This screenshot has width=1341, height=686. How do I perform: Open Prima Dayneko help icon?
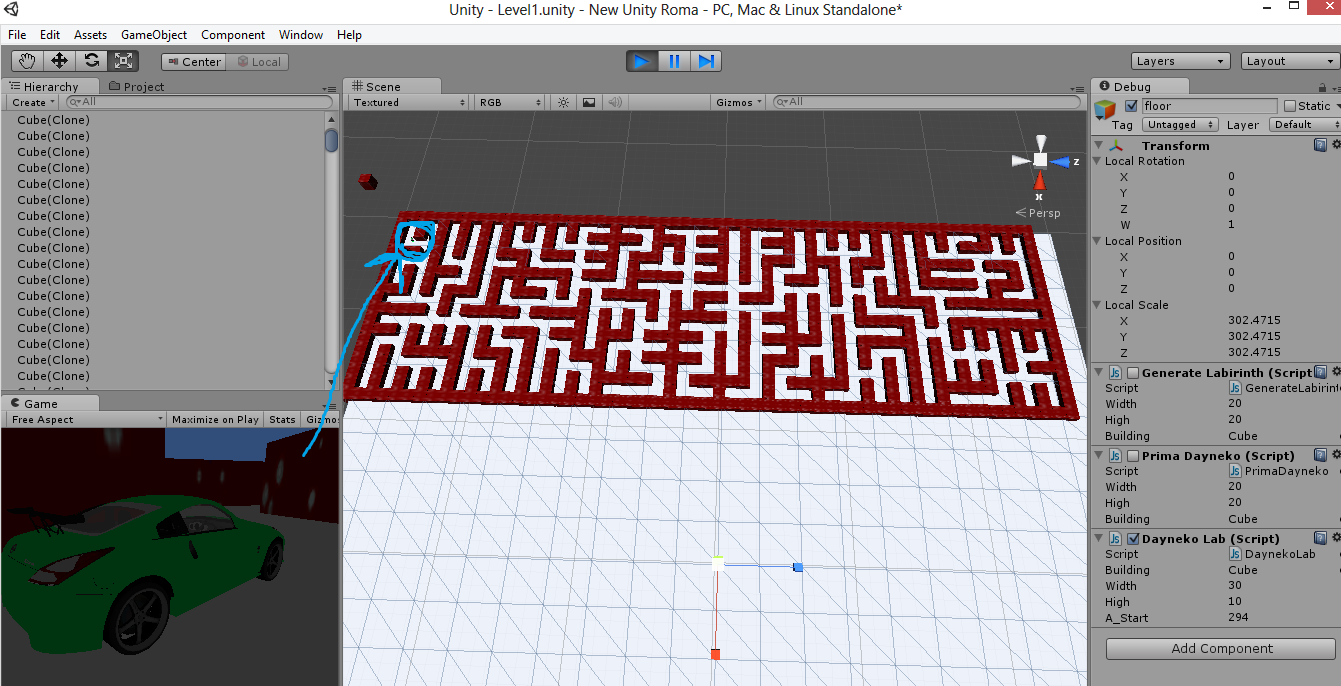click(x=1321, y=455)
